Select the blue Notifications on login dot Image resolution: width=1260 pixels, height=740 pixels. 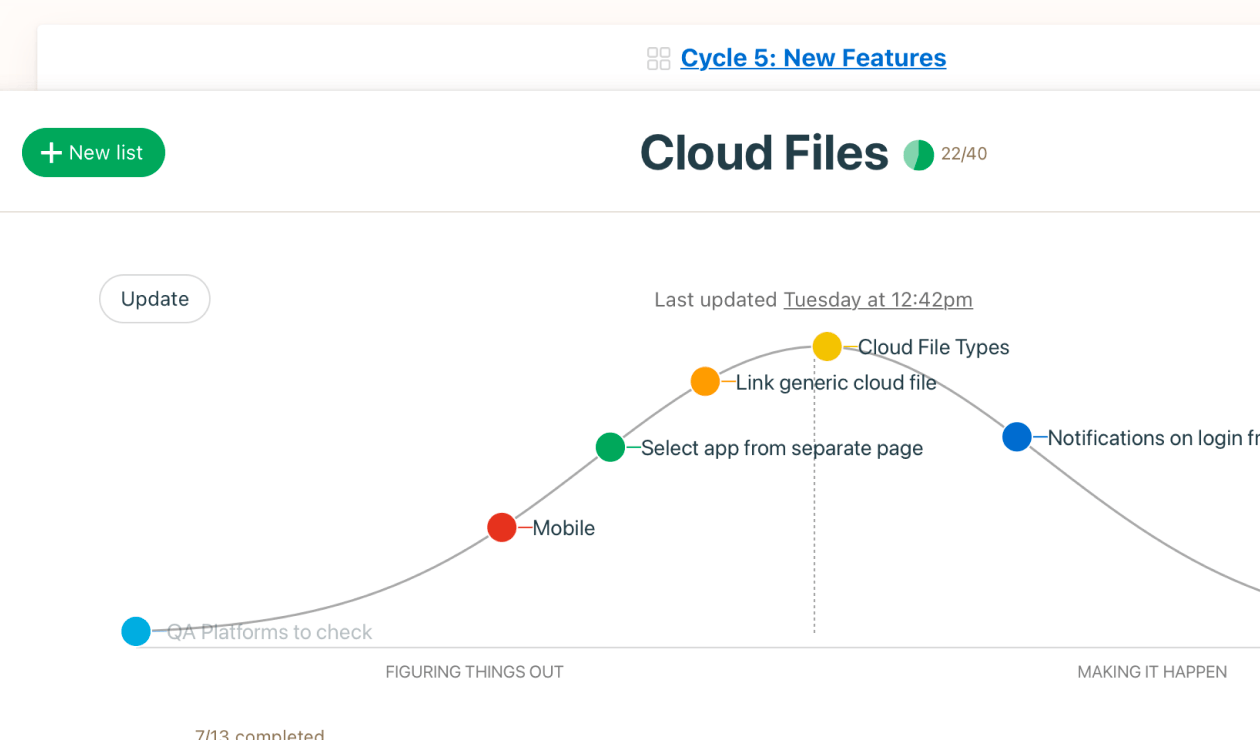(1017, 437)
